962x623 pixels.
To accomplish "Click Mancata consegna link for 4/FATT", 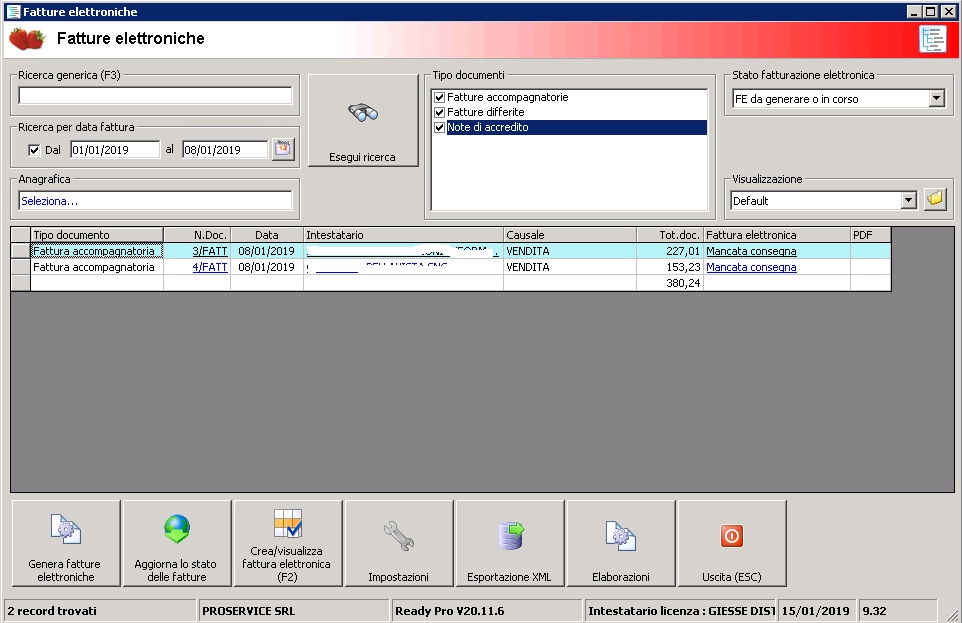I will [751, 267].
